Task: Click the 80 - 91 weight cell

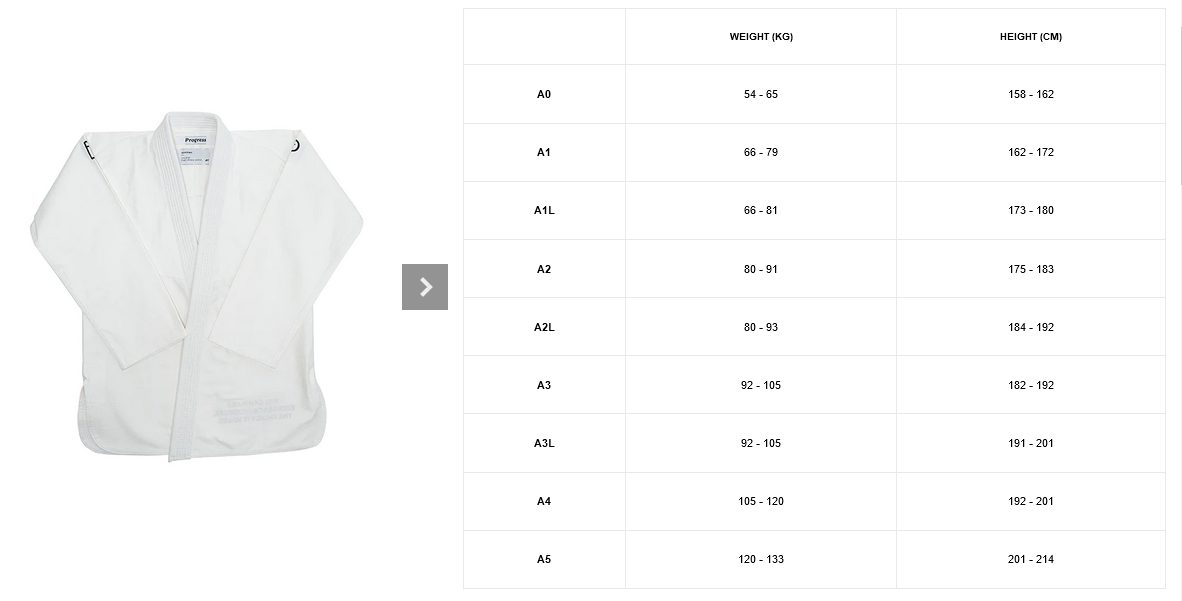Action: pyautogui.click(x=761, y=269)
